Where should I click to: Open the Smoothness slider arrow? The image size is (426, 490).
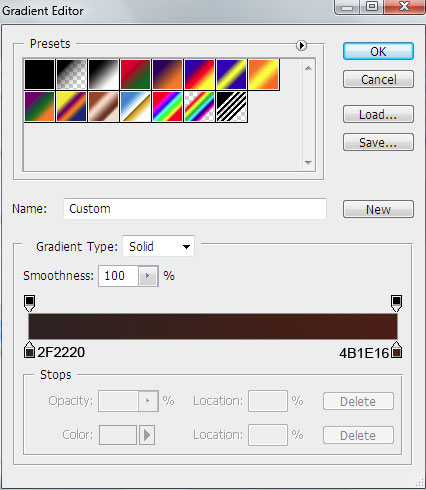pyautogui.click(x=148, y=276)
